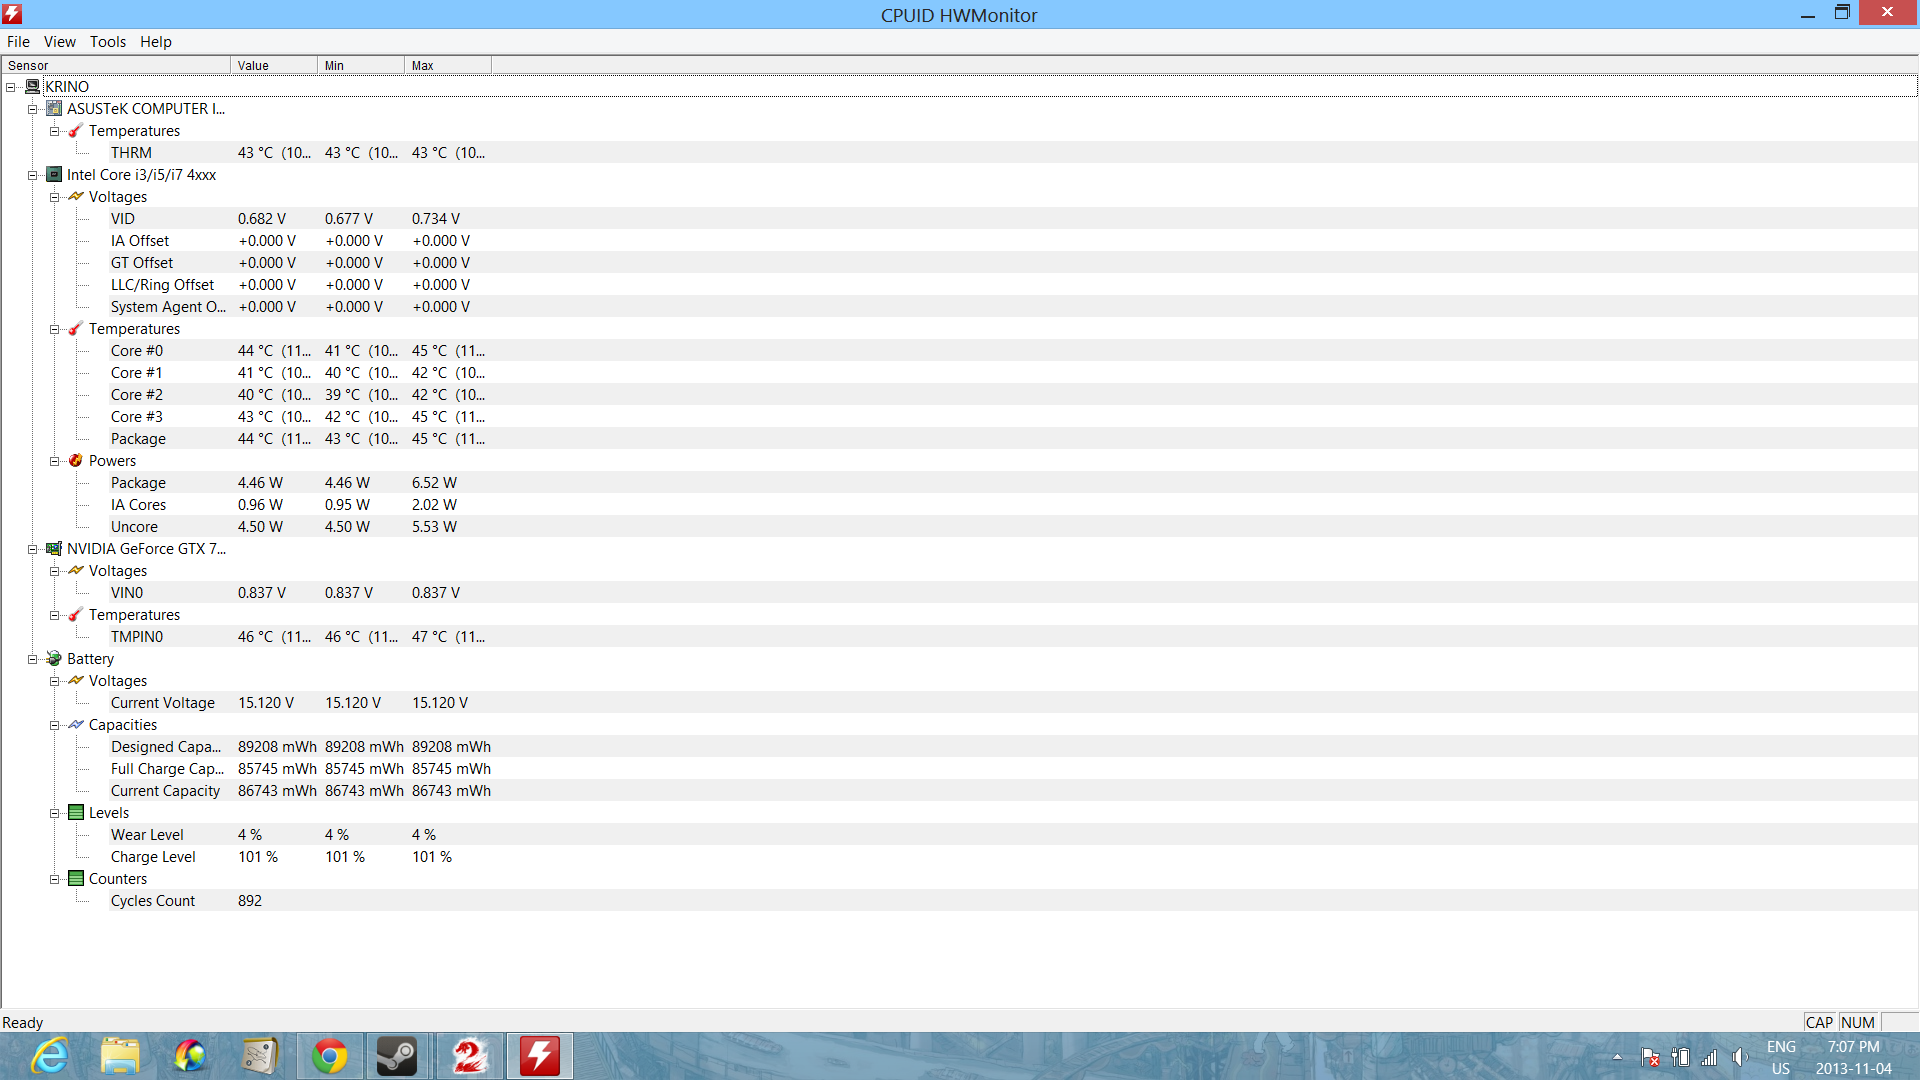This screenshot has width=1920, height=1080.
Task: Click HWMonitor lightning icon in title bar
Action: tap(12, 14)
